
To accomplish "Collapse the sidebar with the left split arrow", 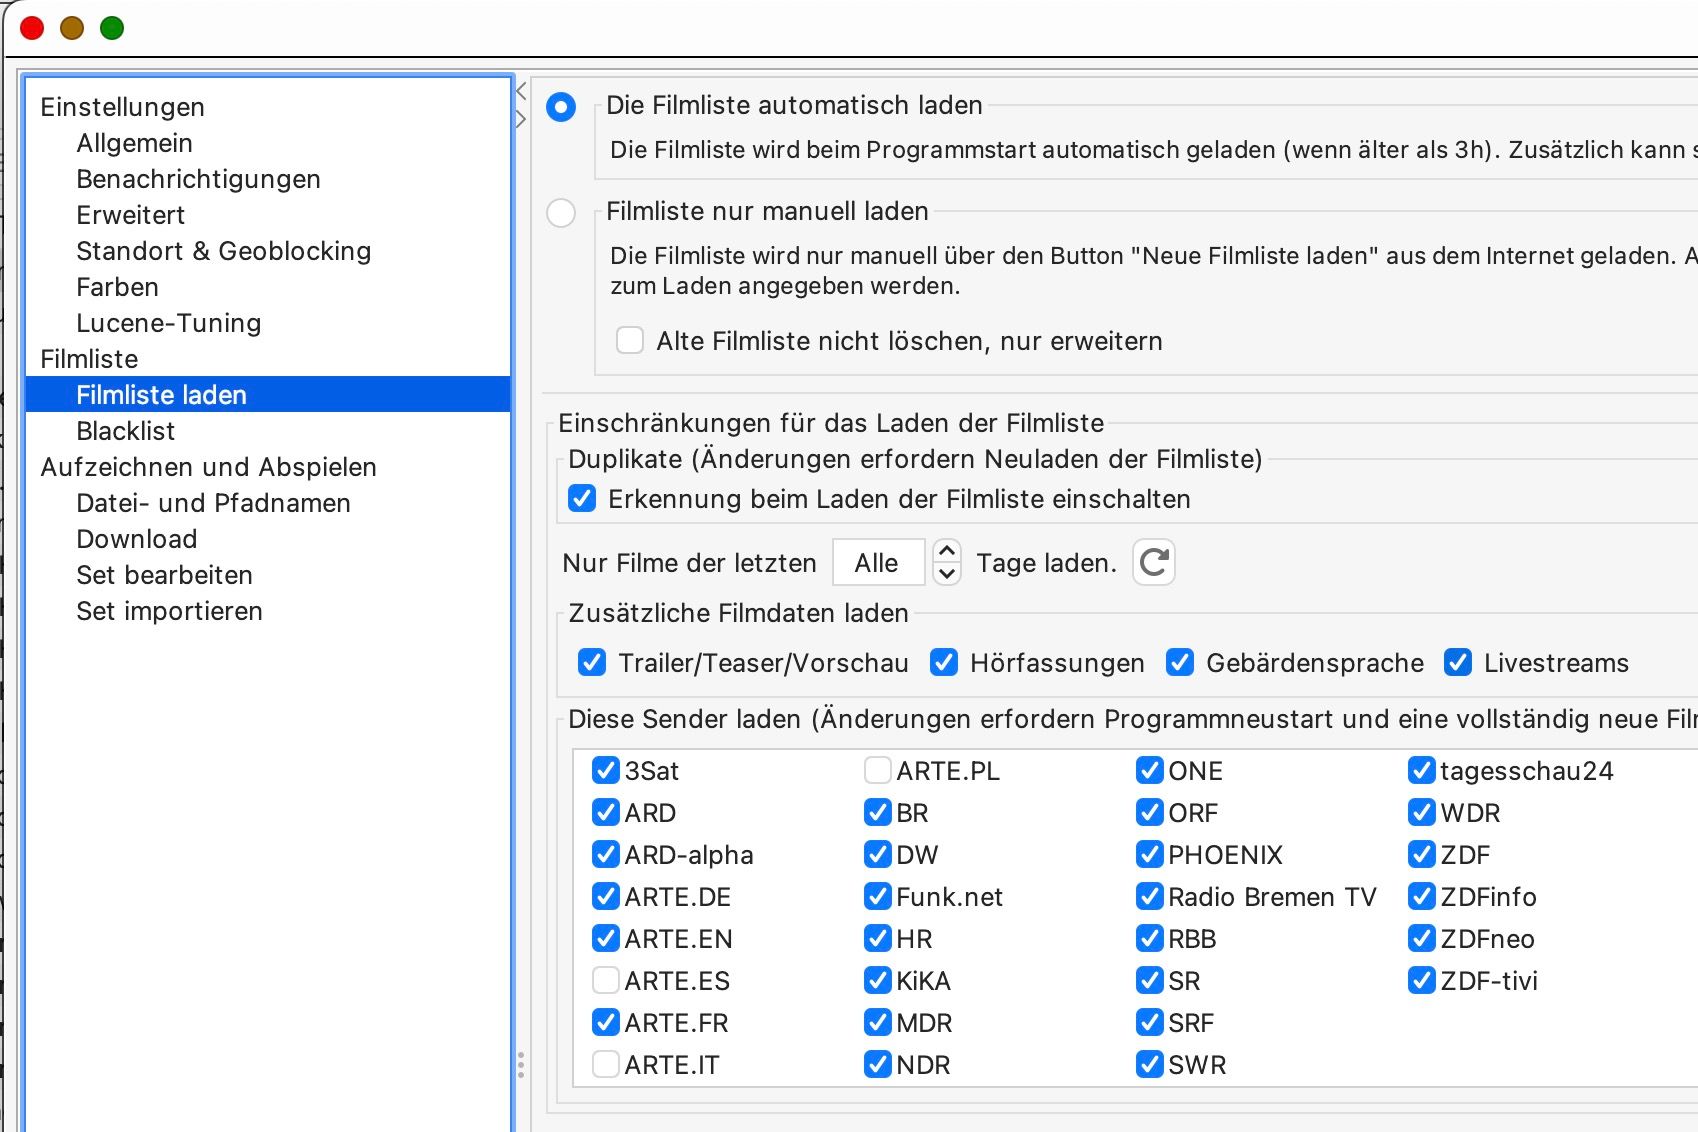I will point(521,91).
